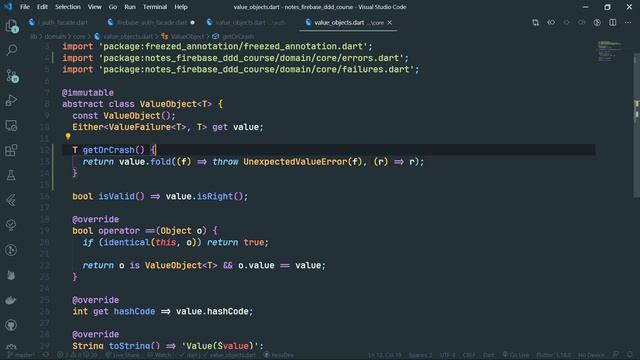The width and height of the screenshot is (640, 360).
Task: Click the code minimap preview
Action: coord(610,51)
